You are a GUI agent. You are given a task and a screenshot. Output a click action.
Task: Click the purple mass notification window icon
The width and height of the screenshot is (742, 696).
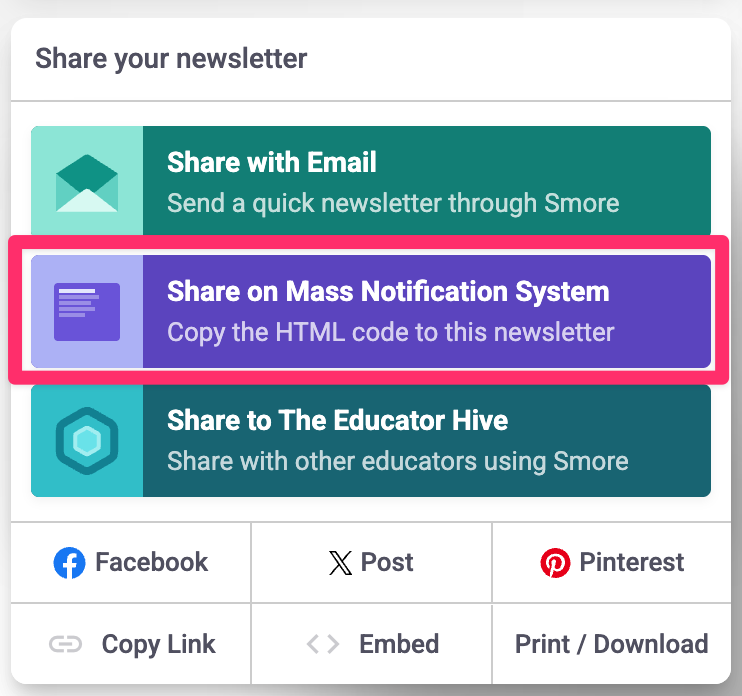(x=87, y=311)
